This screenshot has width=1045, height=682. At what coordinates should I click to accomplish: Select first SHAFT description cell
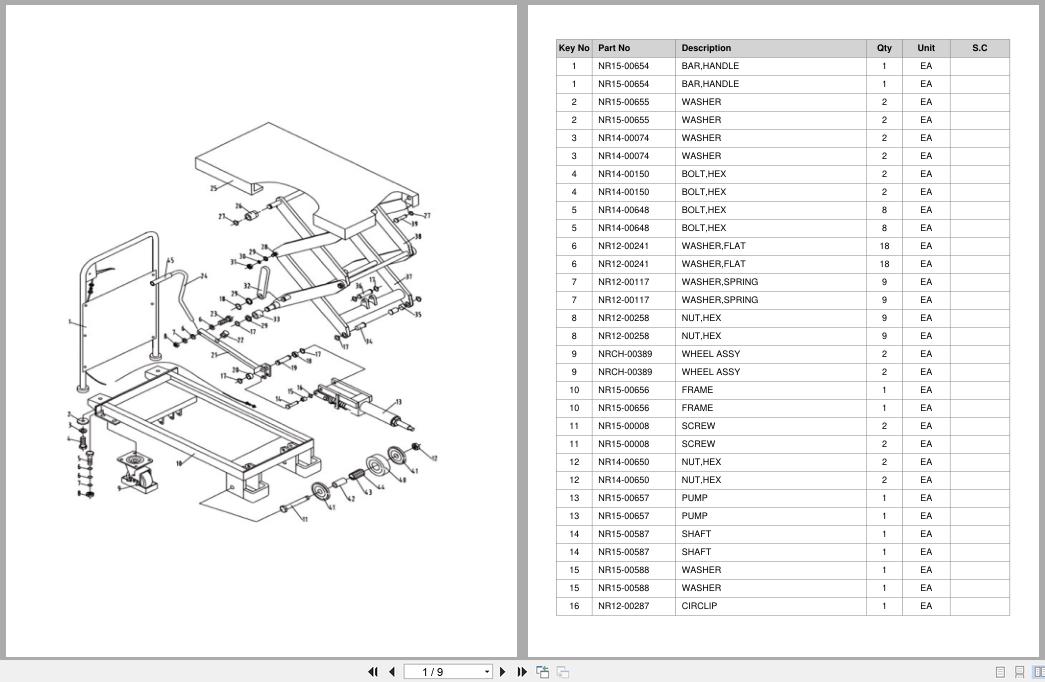771,534
